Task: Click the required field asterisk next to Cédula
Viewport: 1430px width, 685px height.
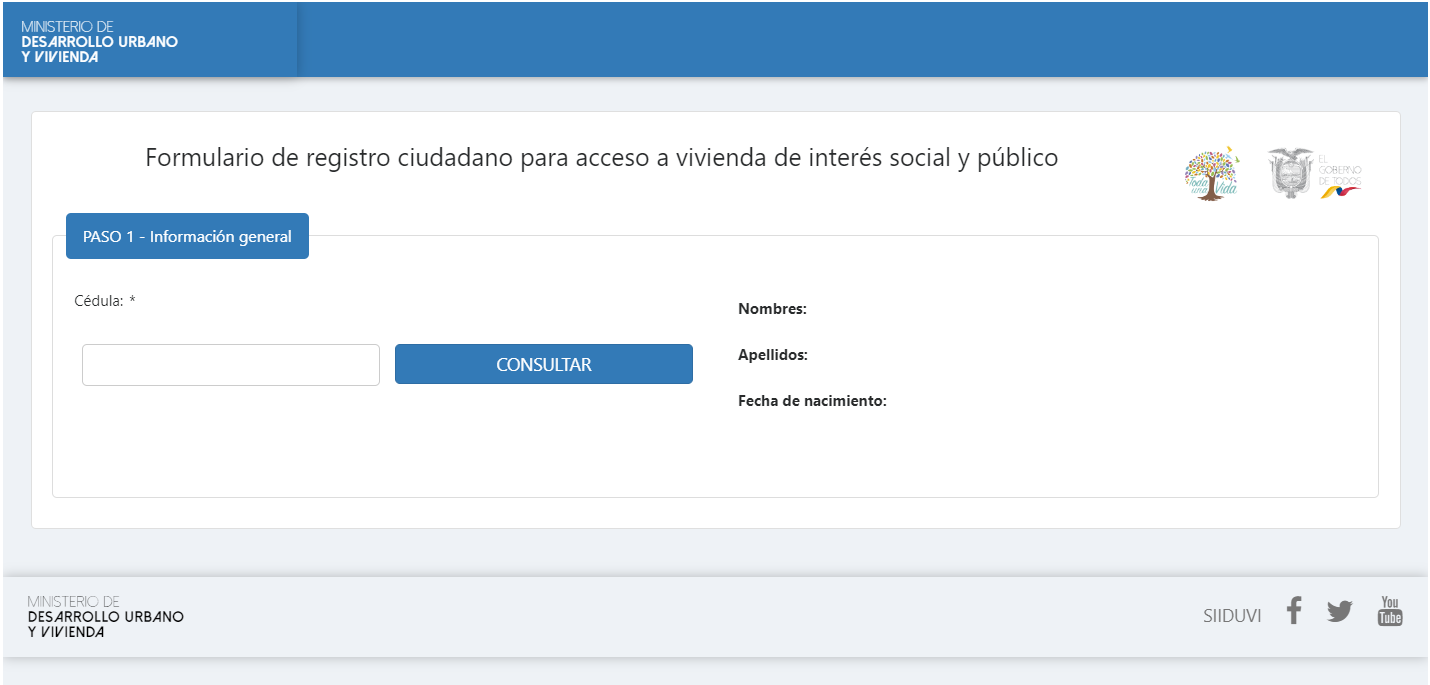Action: click(133, 298)
